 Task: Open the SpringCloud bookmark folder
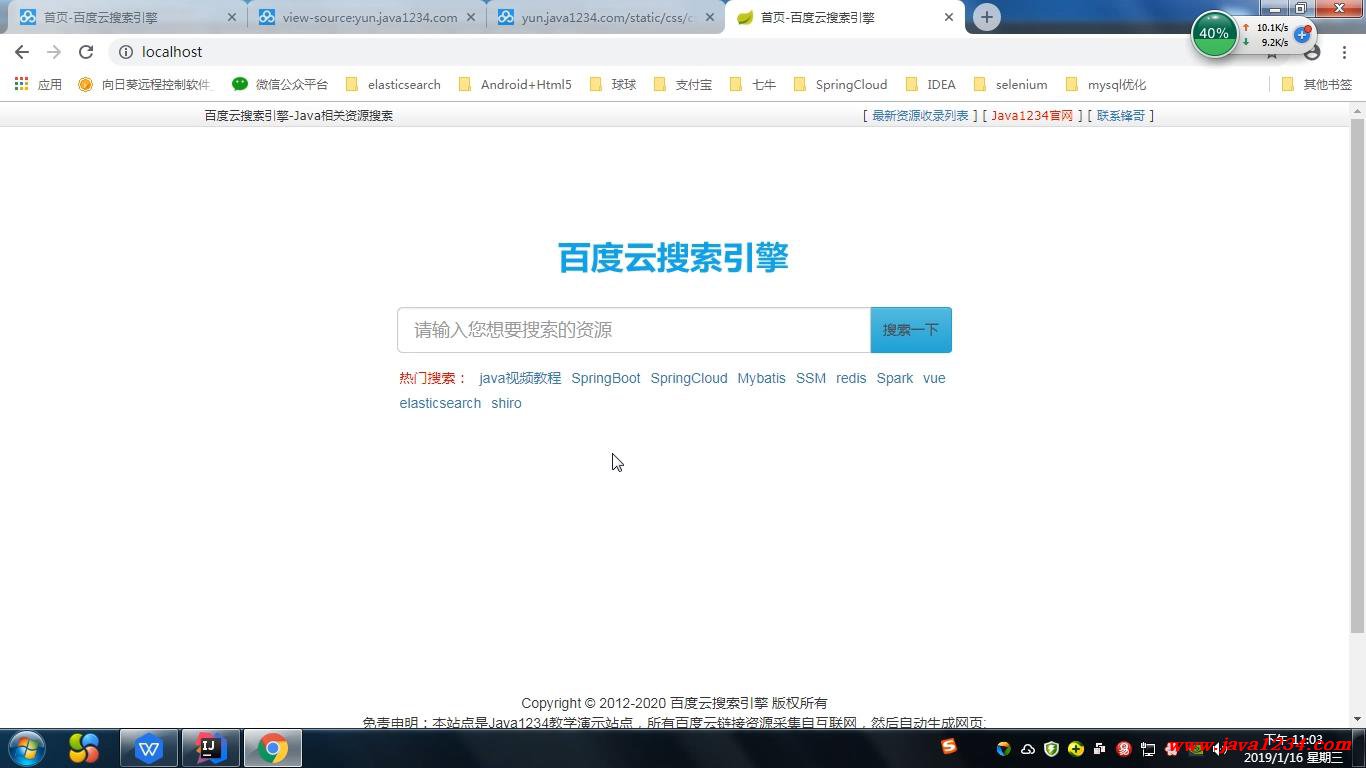[840, 85]
